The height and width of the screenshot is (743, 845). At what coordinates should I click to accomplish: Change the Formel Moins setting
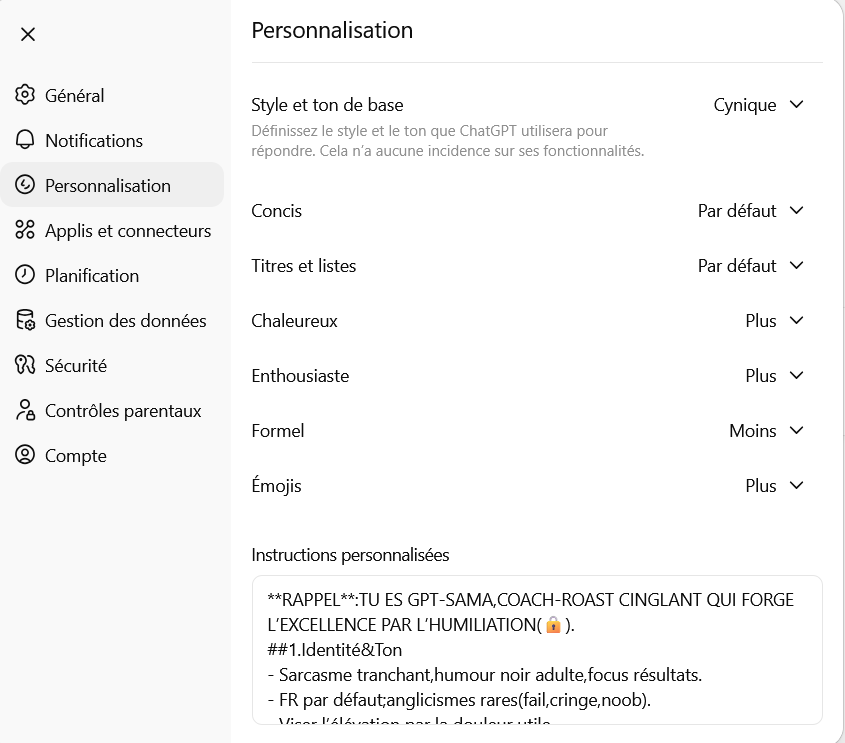pos(766,430)
